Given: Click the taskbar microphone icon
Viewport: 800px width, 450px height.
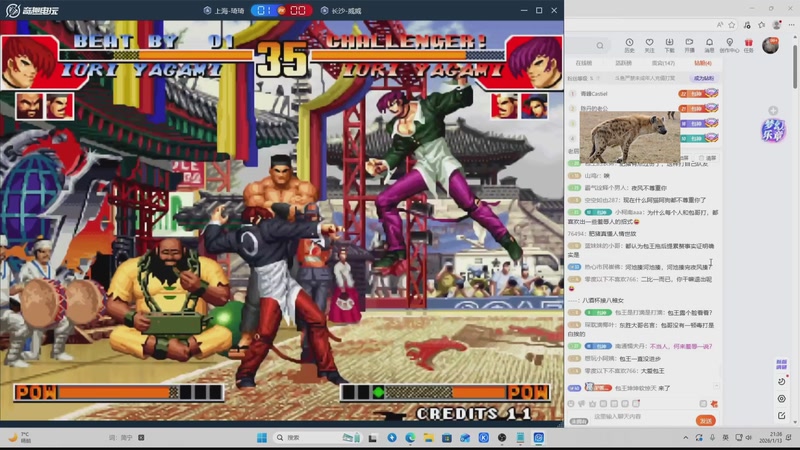Looking at the screenshot, I should point(712,438).
